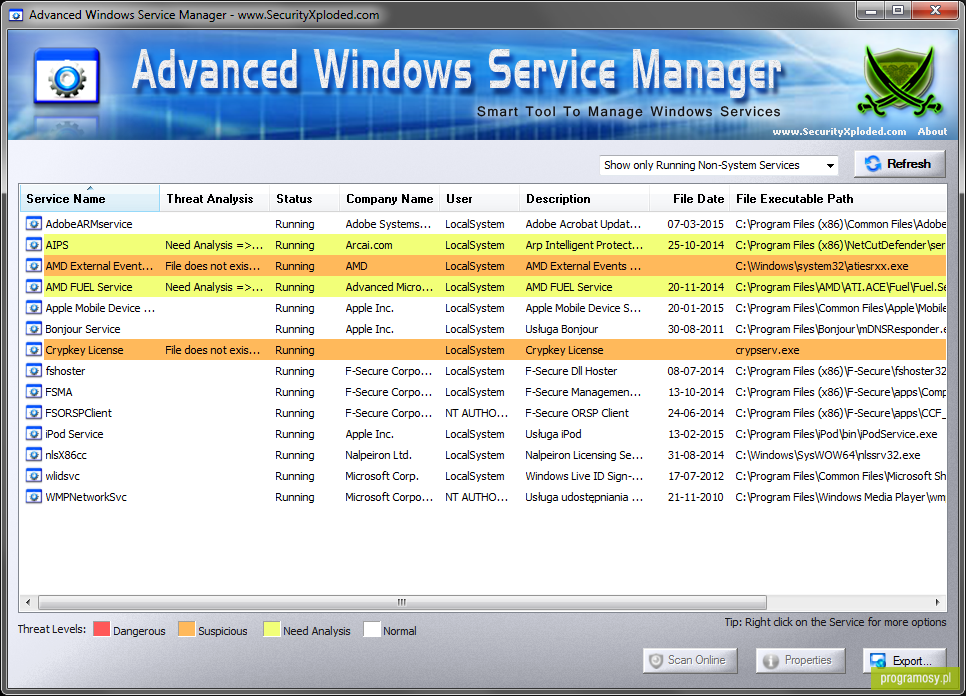The height and width of the screenshot is (696, 966).
Task: Click the AdobeARMservice row icon
Action: pos(33,224)
